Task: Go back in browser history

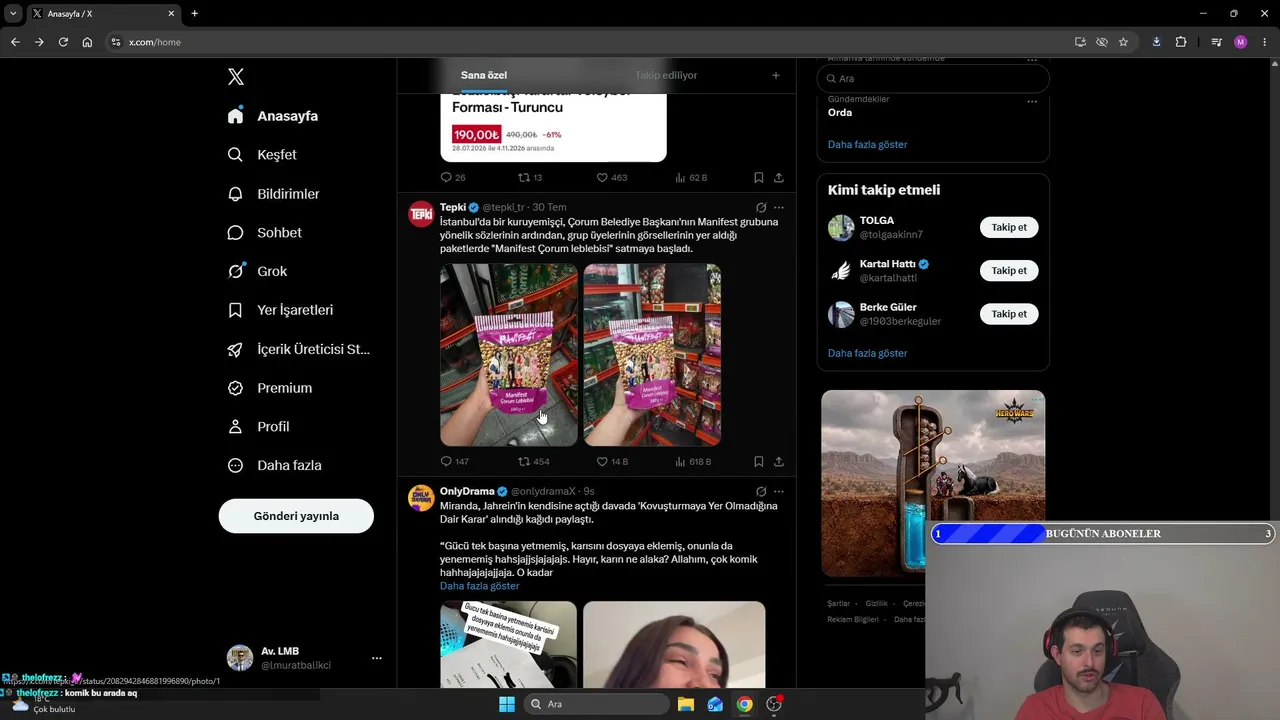Action: click(15, 42)
